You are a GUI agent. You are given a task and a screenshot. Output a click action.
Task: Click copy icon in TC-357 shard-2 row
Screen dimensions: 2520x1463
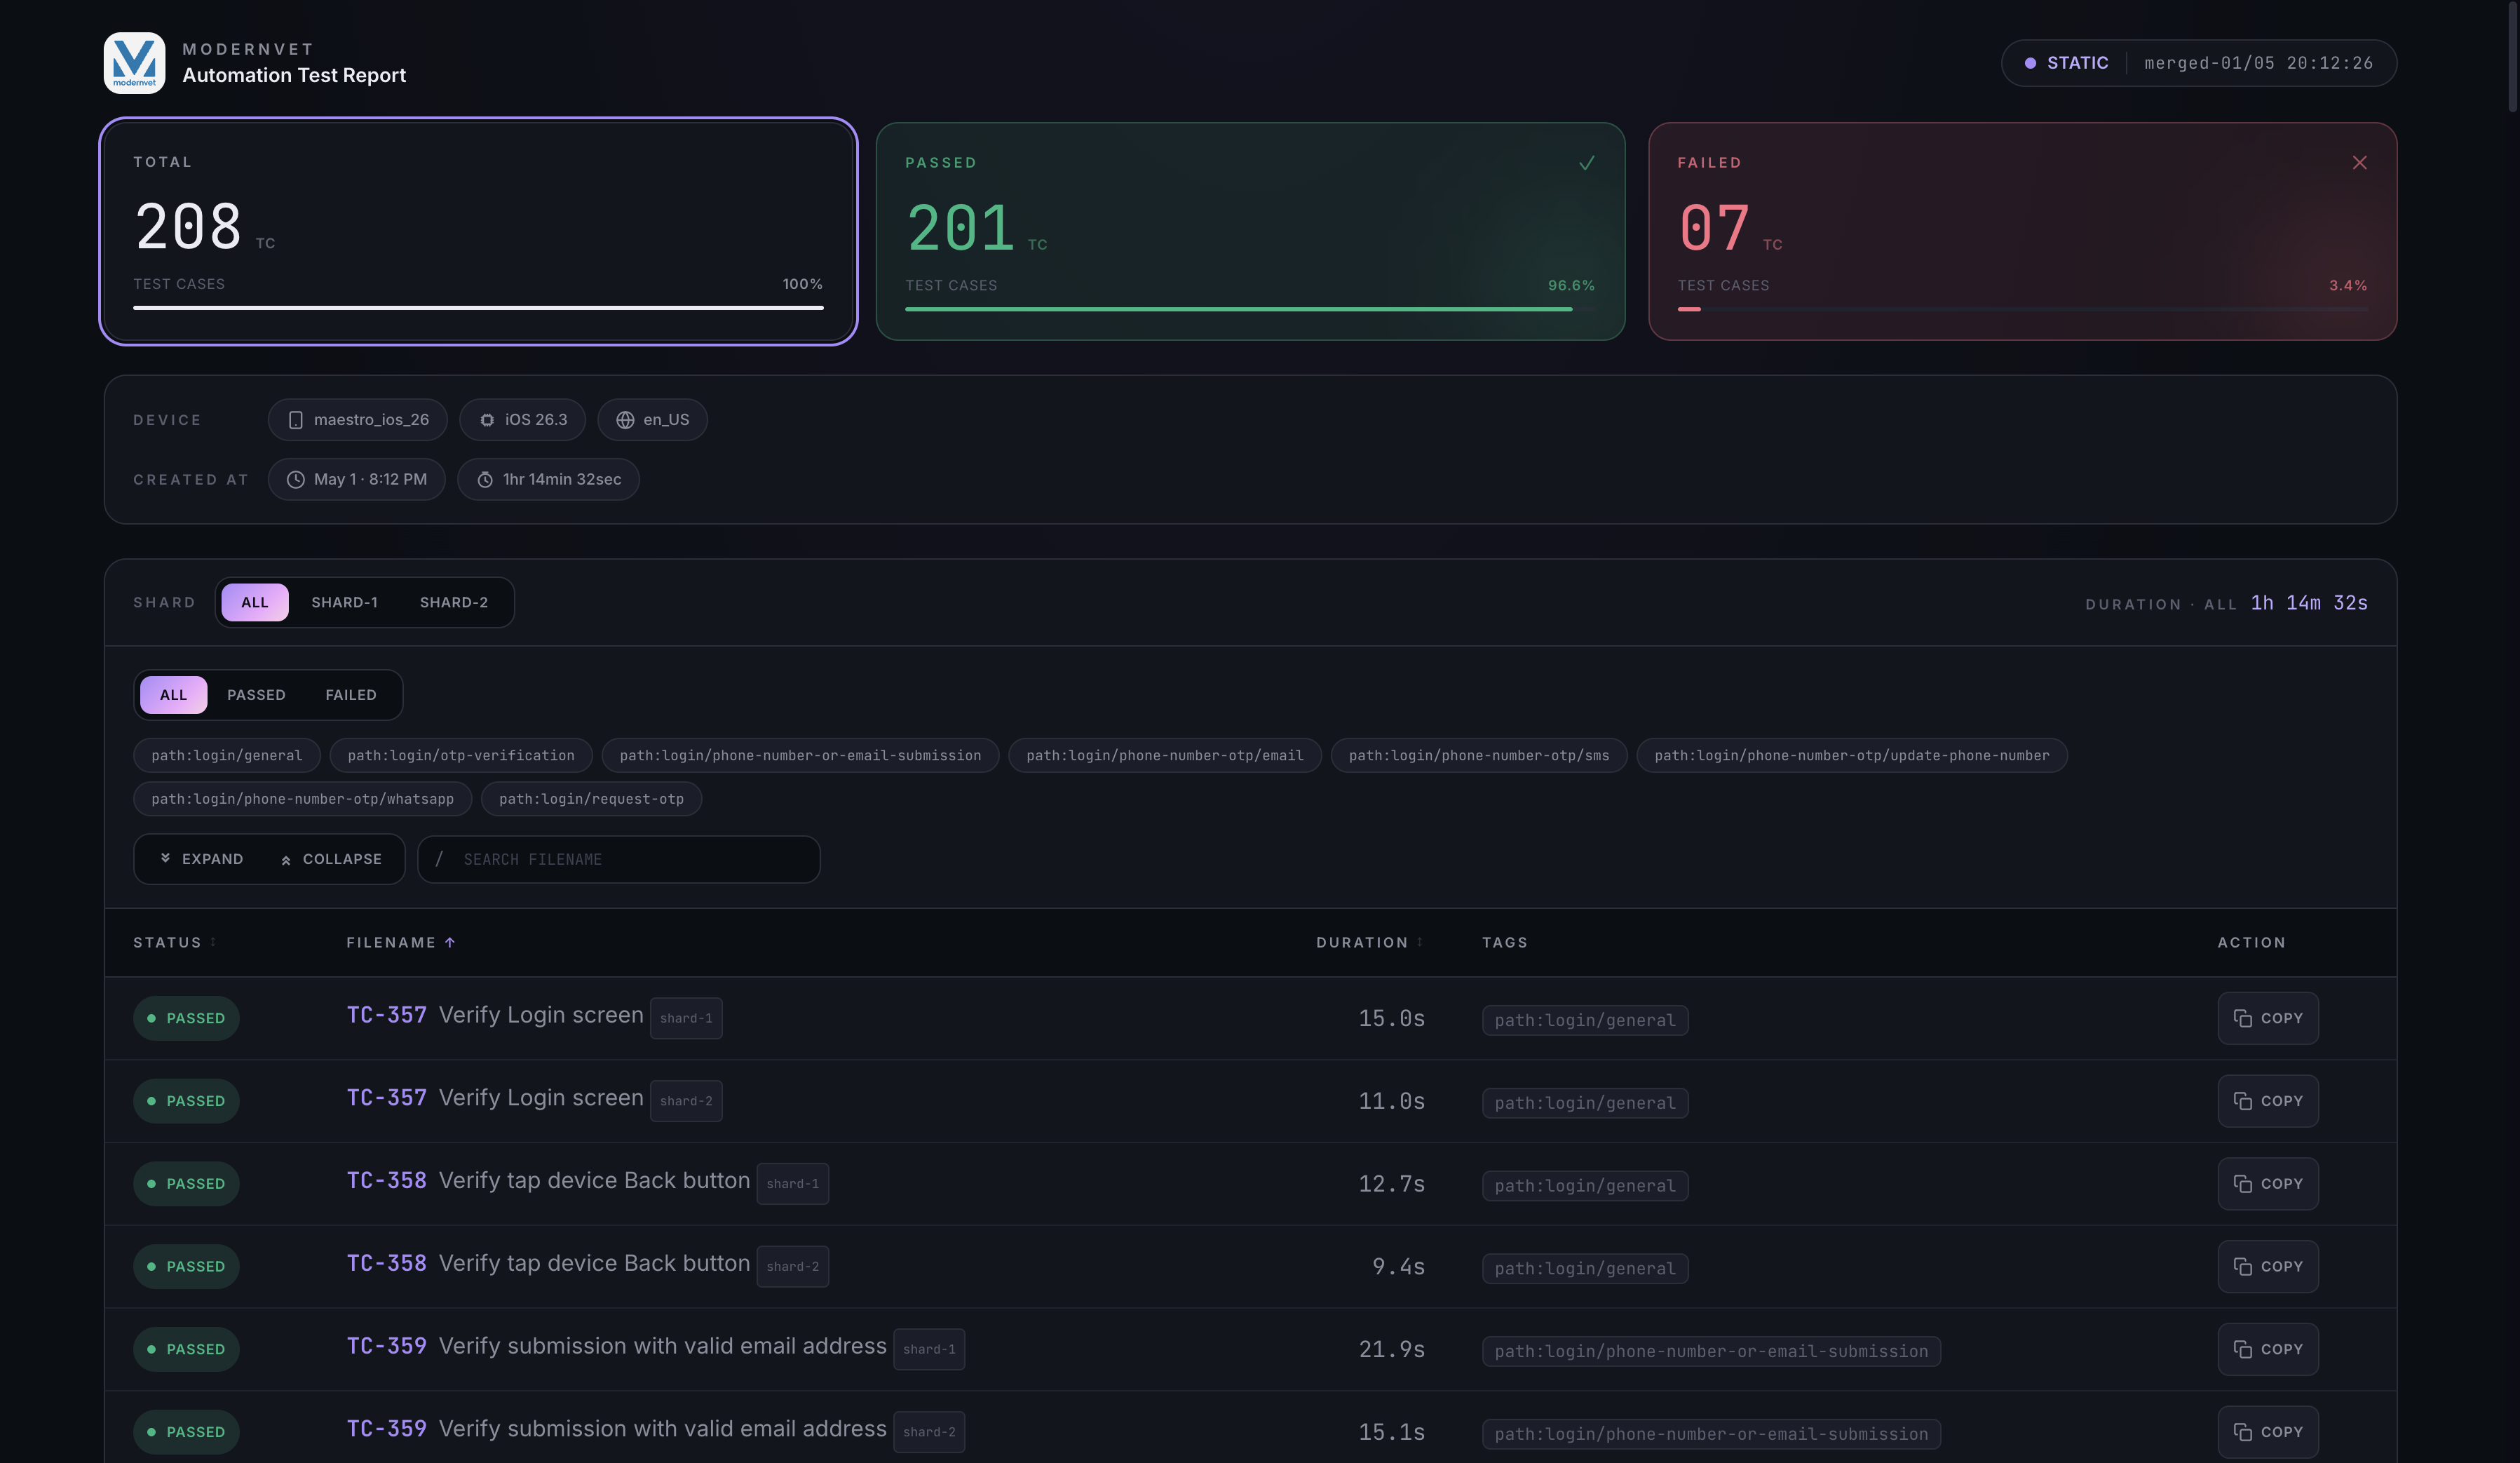click(2242, 1101)
